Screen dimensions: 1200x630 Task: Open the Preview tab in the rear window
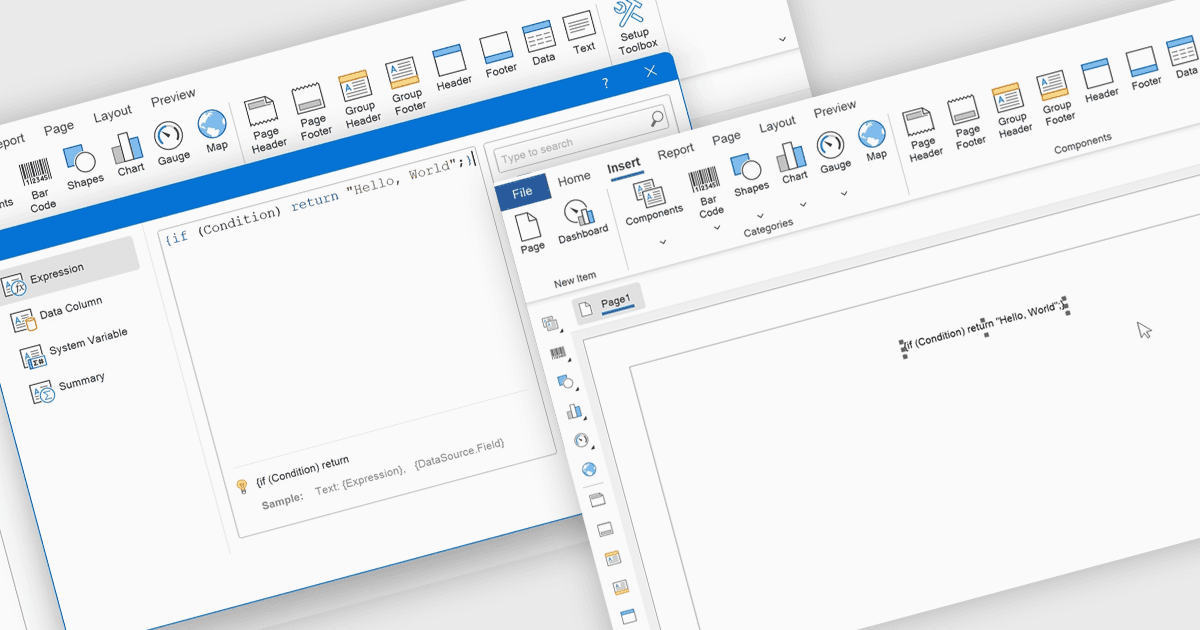[x=172, y=98]
